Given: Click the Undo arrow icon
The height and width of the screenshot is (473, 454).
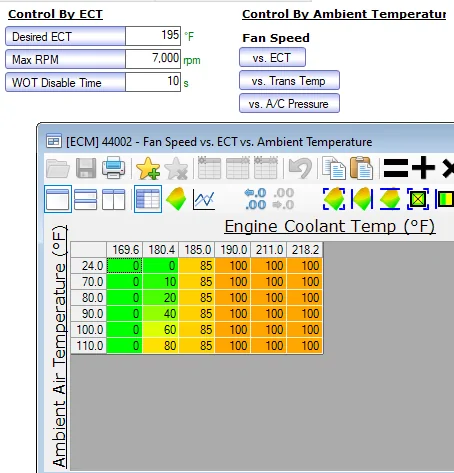Looking at the screenshot, I should [300, 168].
